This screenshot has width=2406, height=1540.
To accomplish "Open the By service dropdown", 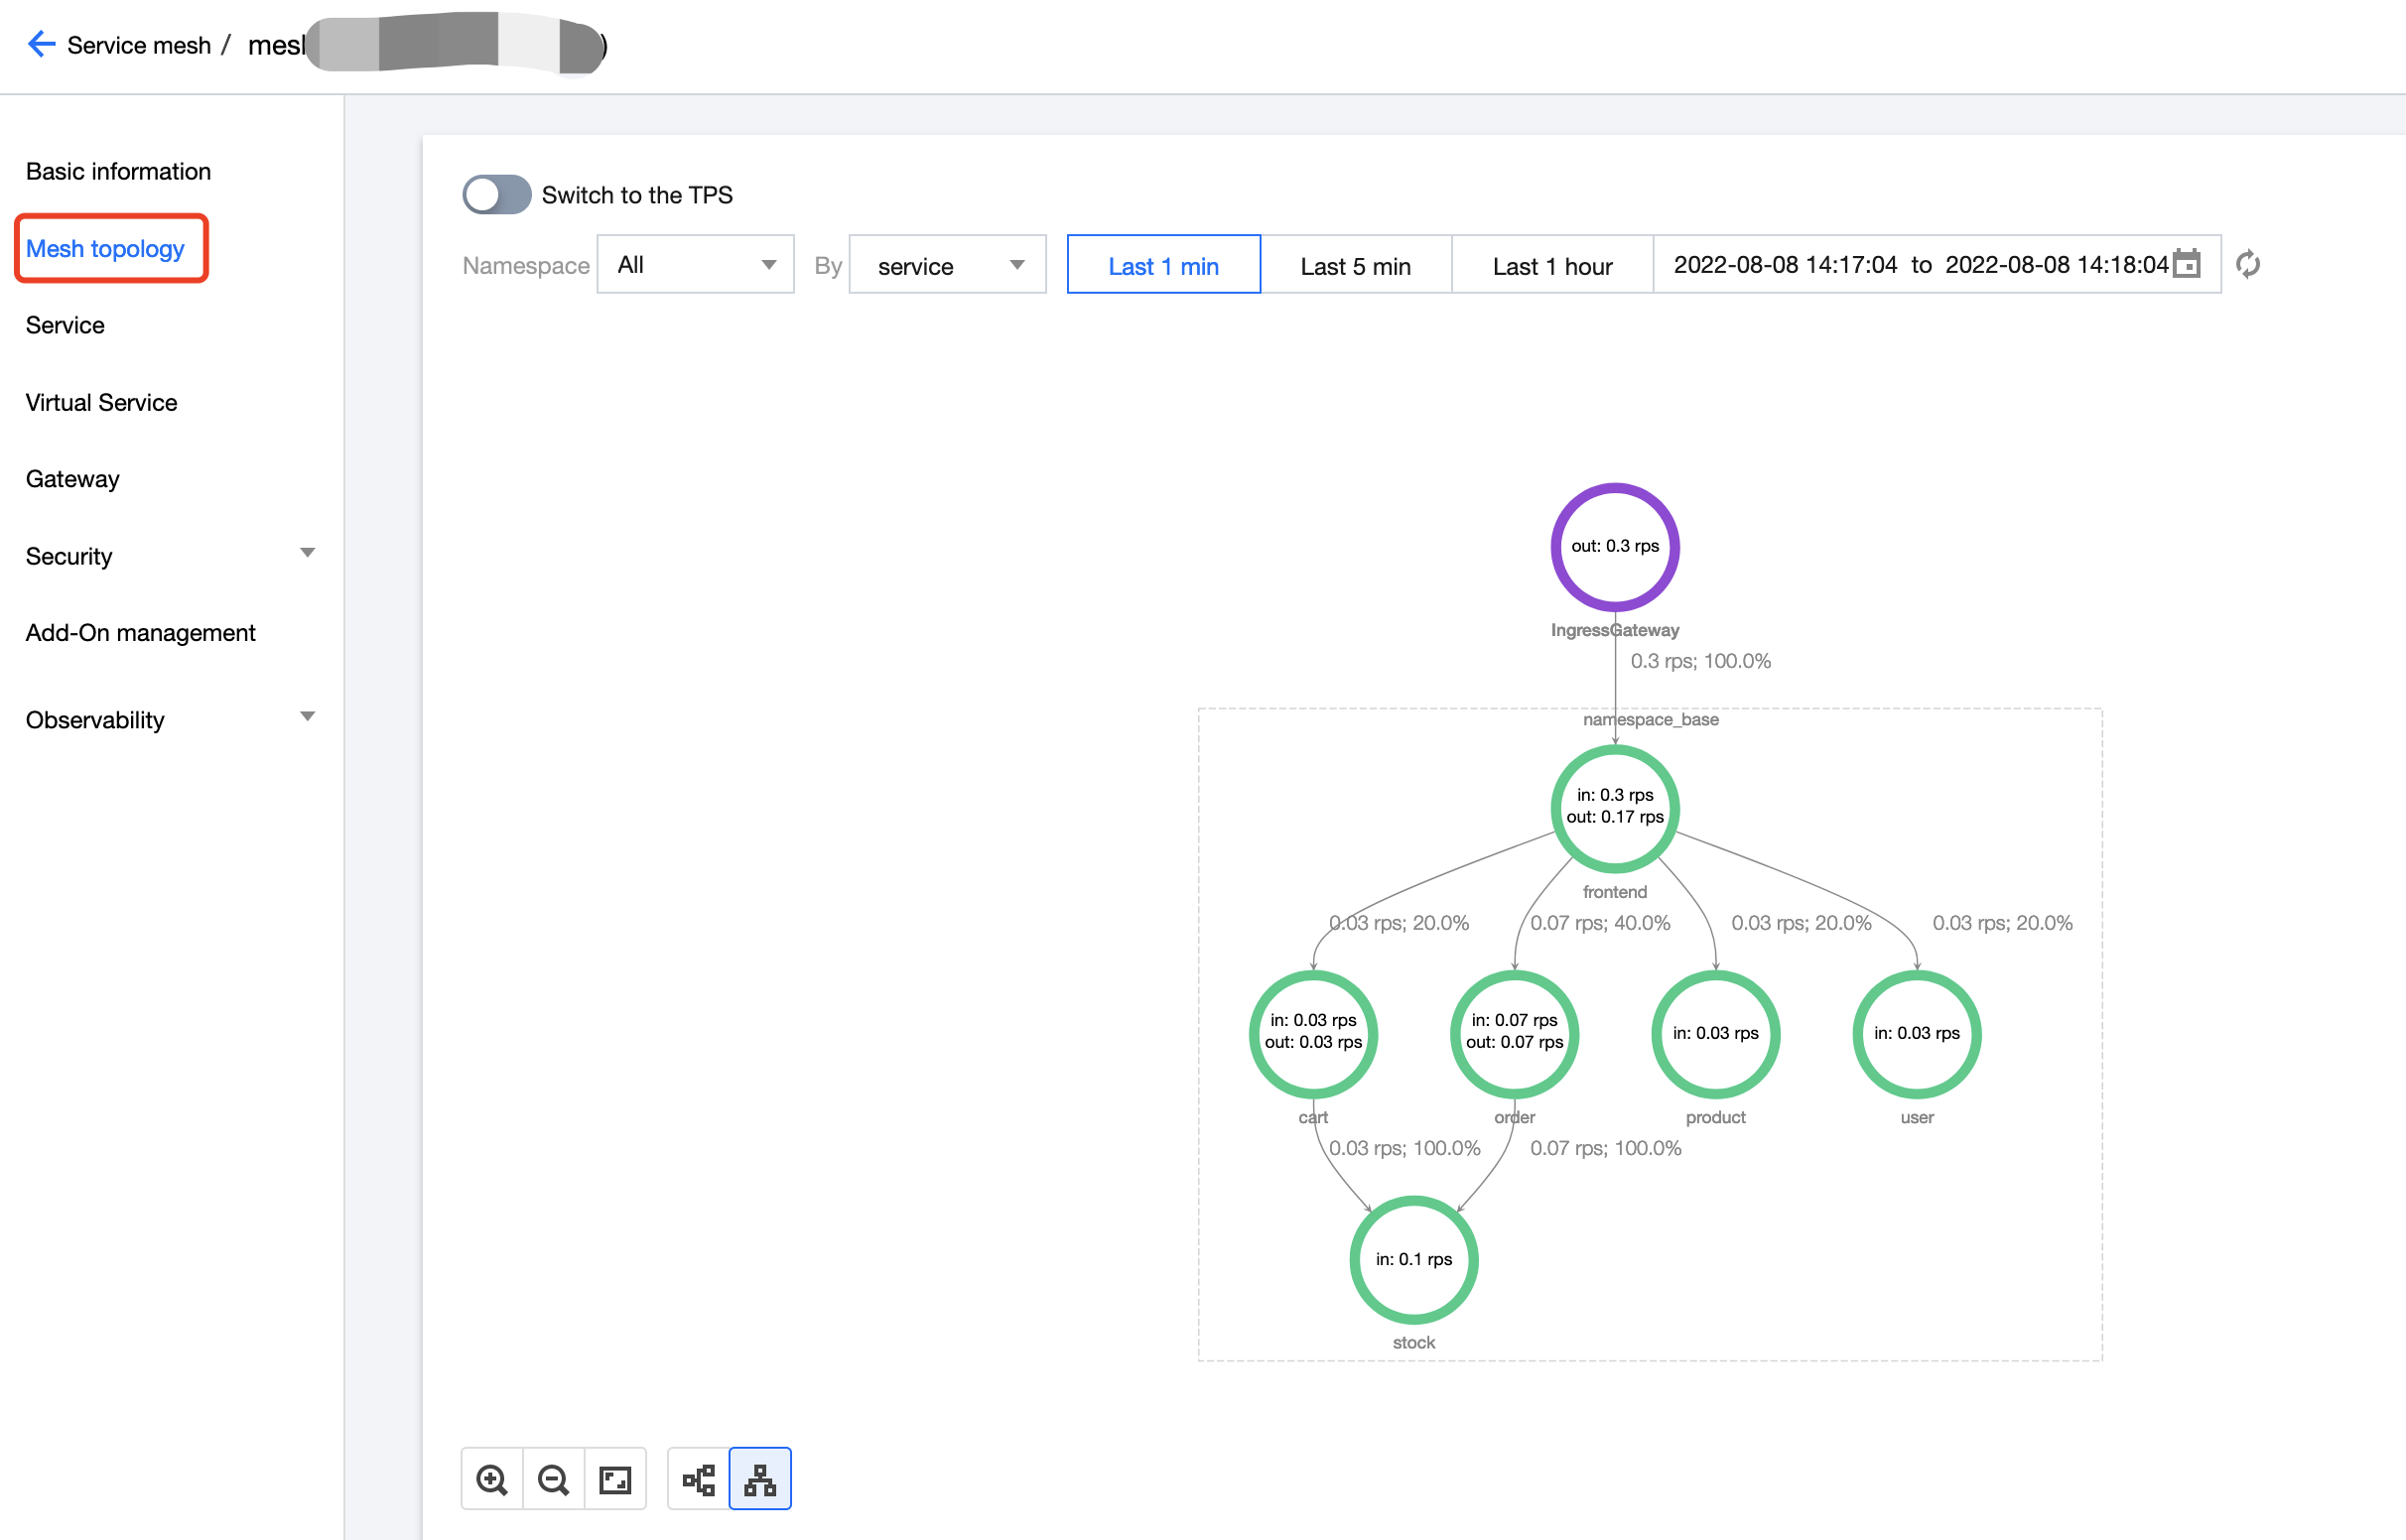I will [x=947, y=265].
